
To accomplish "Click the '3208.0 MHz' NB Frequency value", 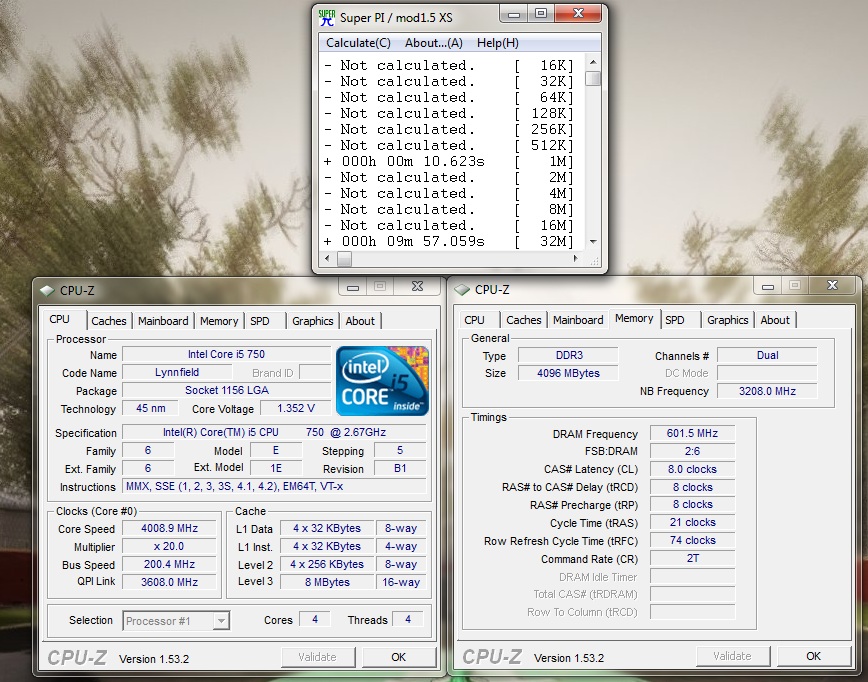I will click(x=767, y=391).
